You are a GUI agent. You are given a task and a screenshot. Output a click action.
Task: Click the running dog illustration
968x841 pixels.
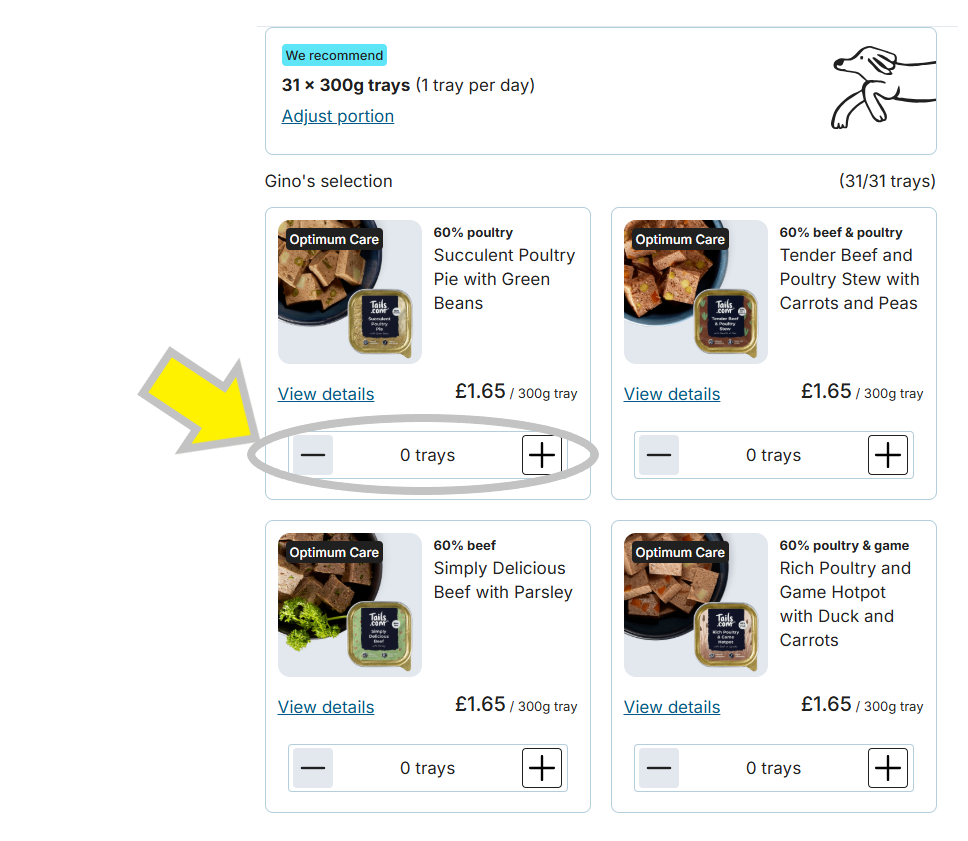[883, 87]
